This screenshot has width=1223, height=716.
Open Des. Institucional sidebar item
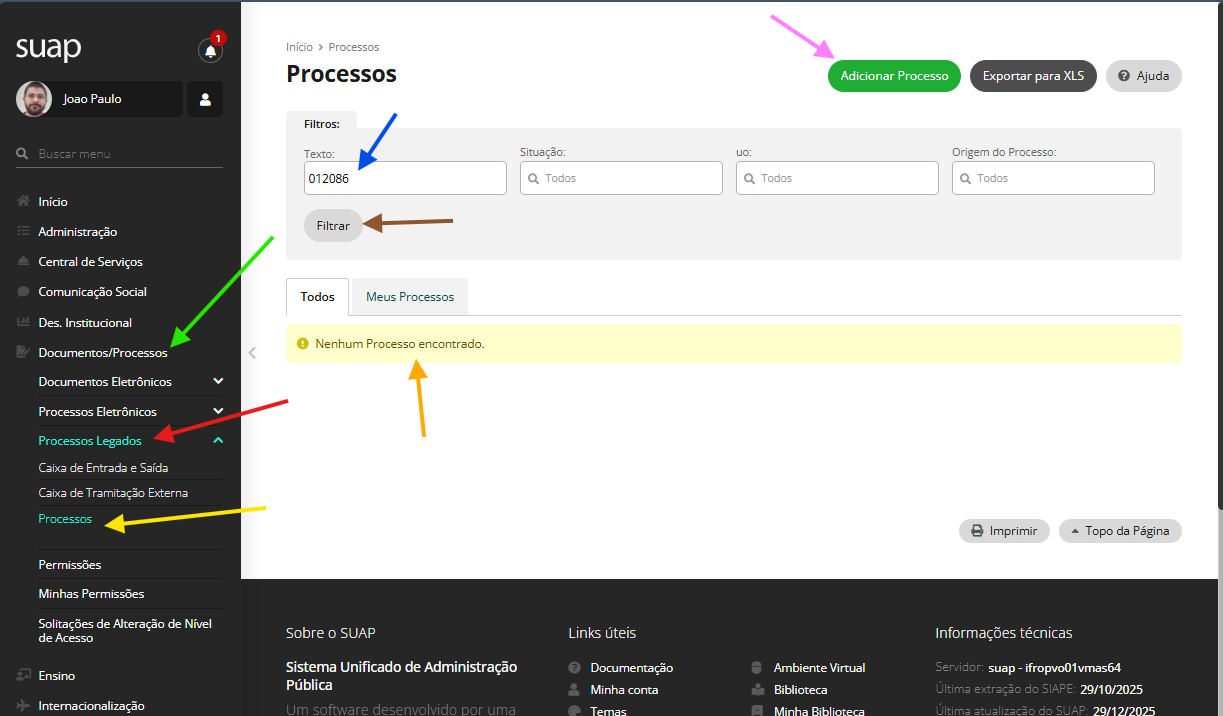click(x=85, y=323)
